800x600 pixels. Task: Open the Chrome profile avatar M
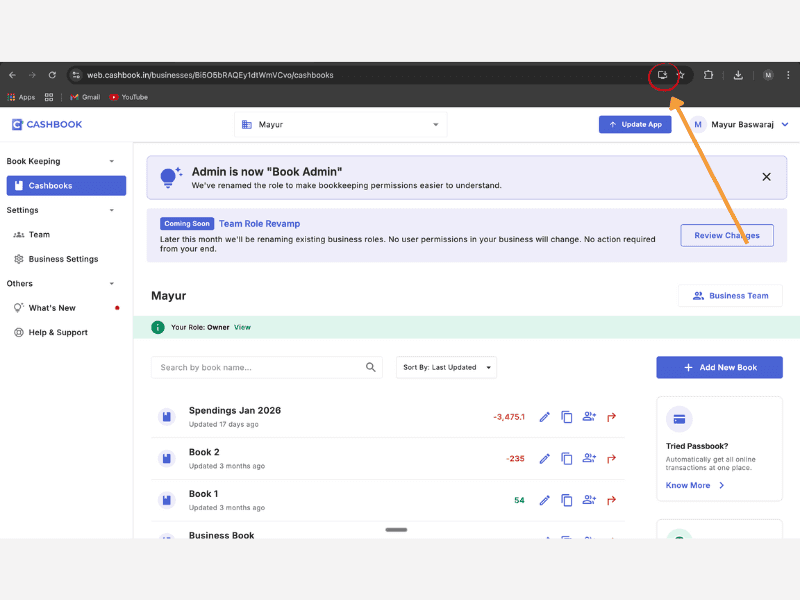[768, 75]
